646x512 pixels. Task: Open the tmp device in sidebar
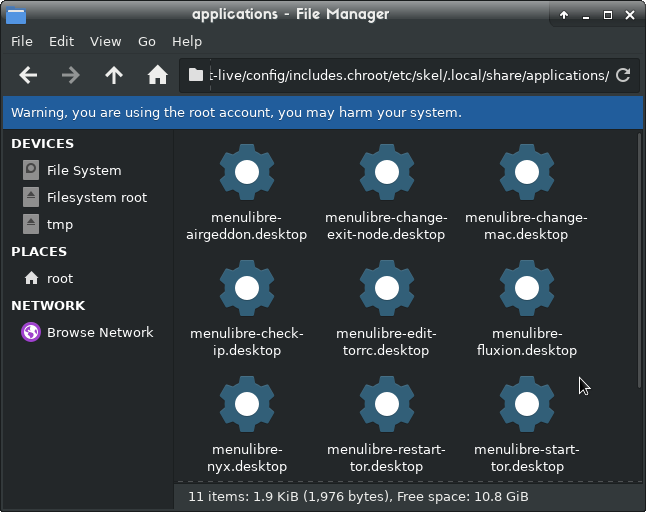[x=59, y=224]
